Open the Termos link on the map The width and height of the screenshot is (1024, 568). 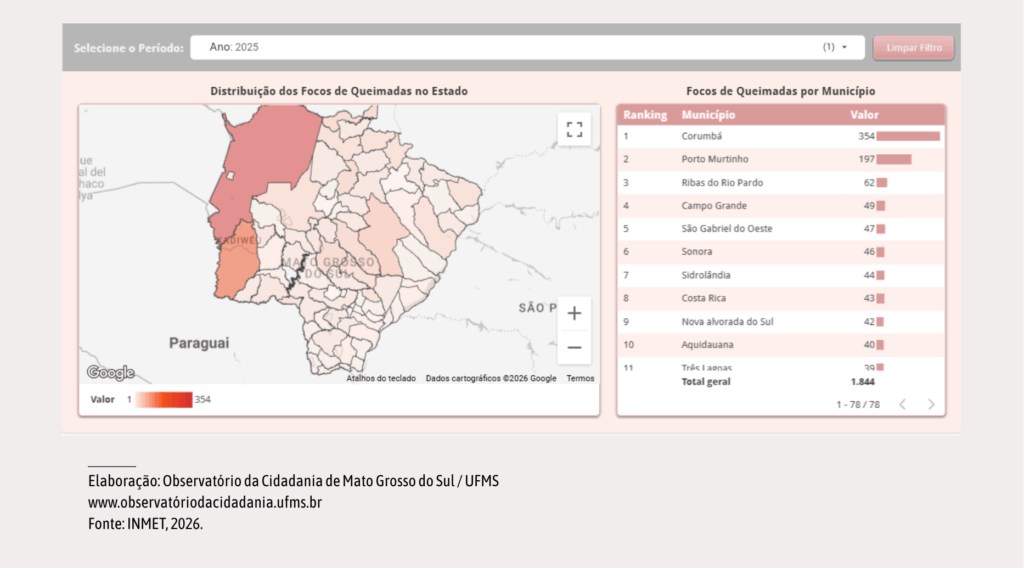click(x=580, y=379)
